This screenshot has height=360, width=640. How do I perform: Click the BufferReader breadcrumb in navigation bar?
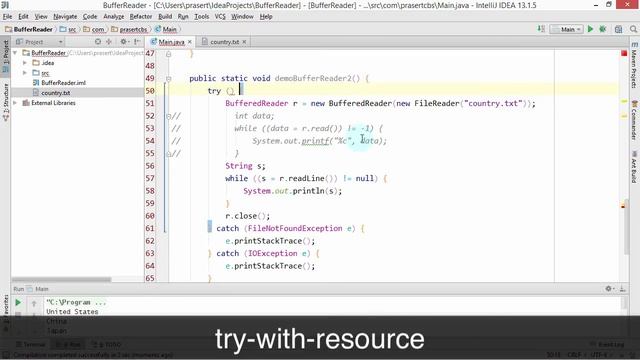click(x=29, y=29)
